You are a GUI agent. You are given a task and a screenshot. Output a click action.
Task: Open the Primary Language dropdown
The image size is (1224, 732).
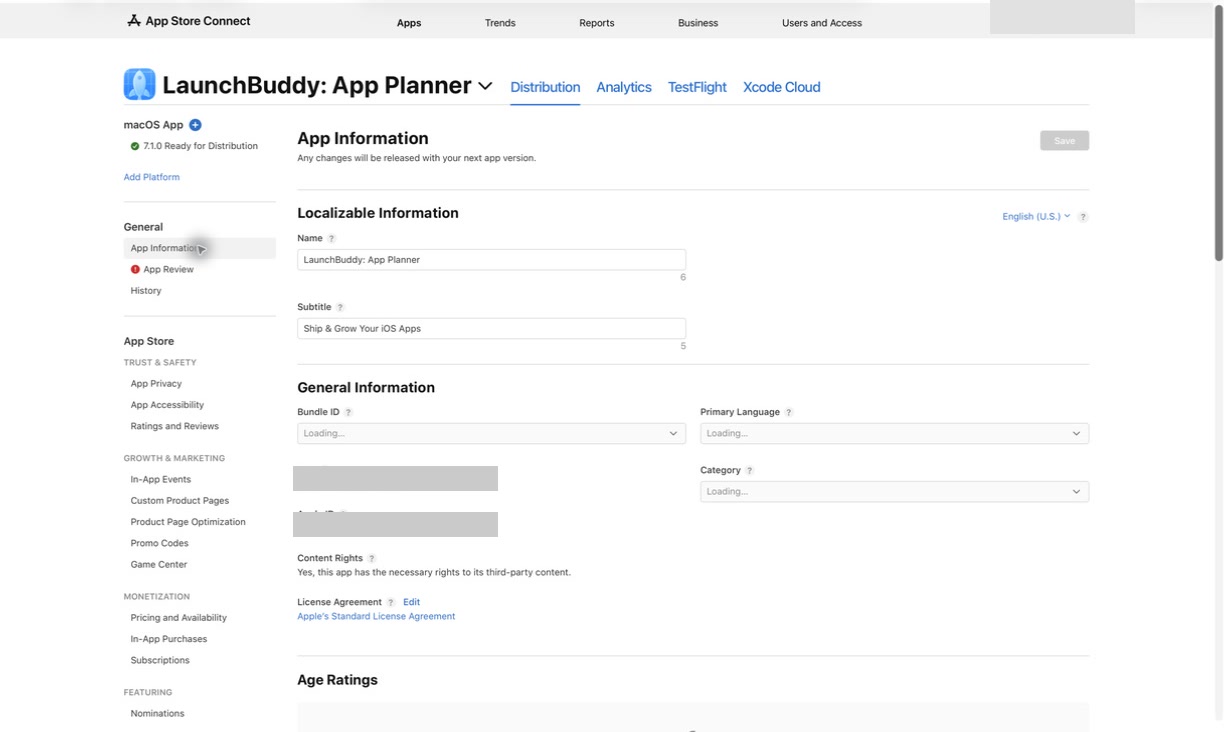click(x=894, y=433)
